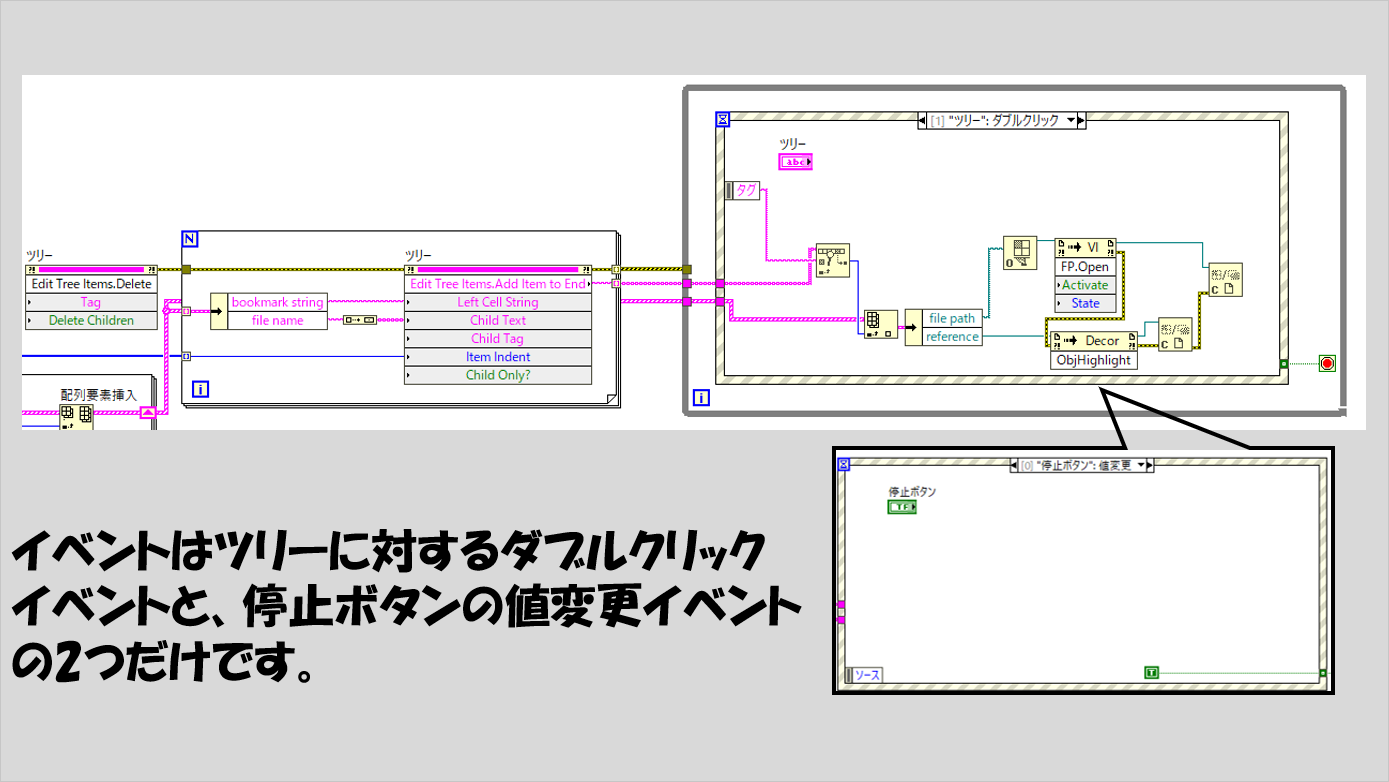
Task: Click the invoke node header above Edit Tree Items.Delete
Action: coord(91,269)
